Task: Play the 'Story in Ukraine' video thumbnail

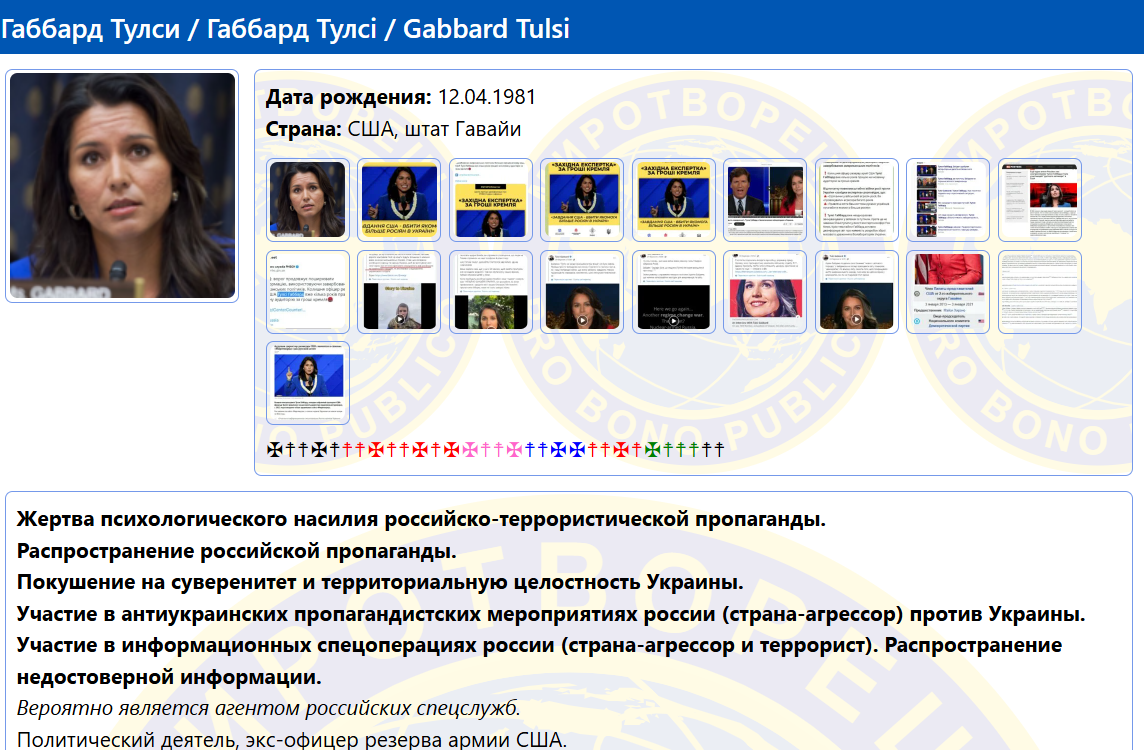Action: pos(398,292)
